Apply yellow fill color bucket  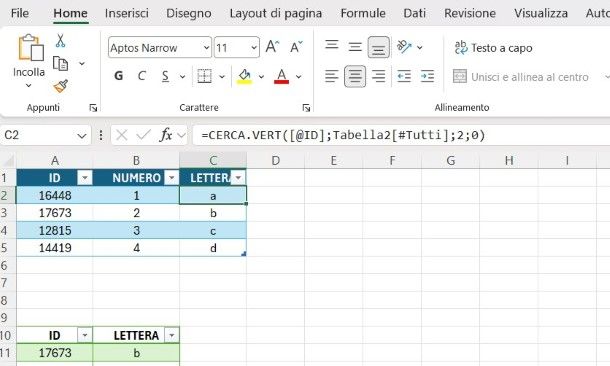pyautogui.click(x=244, y=76)
